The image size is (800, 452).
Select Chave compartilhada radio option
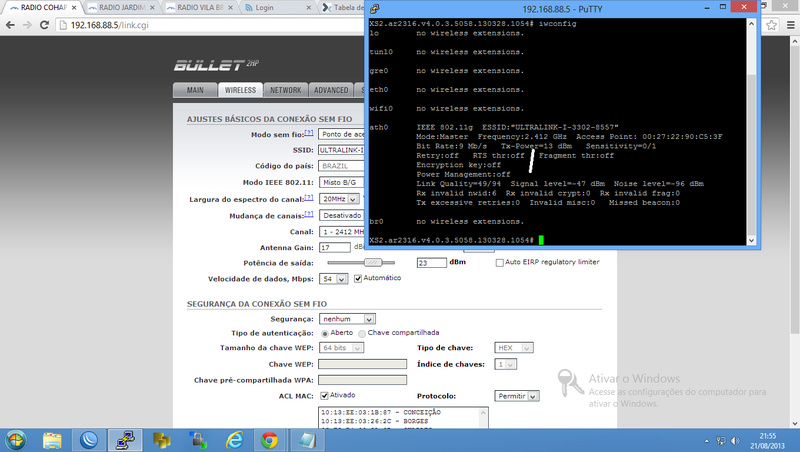pyautogui.click(x=362, y=334)
